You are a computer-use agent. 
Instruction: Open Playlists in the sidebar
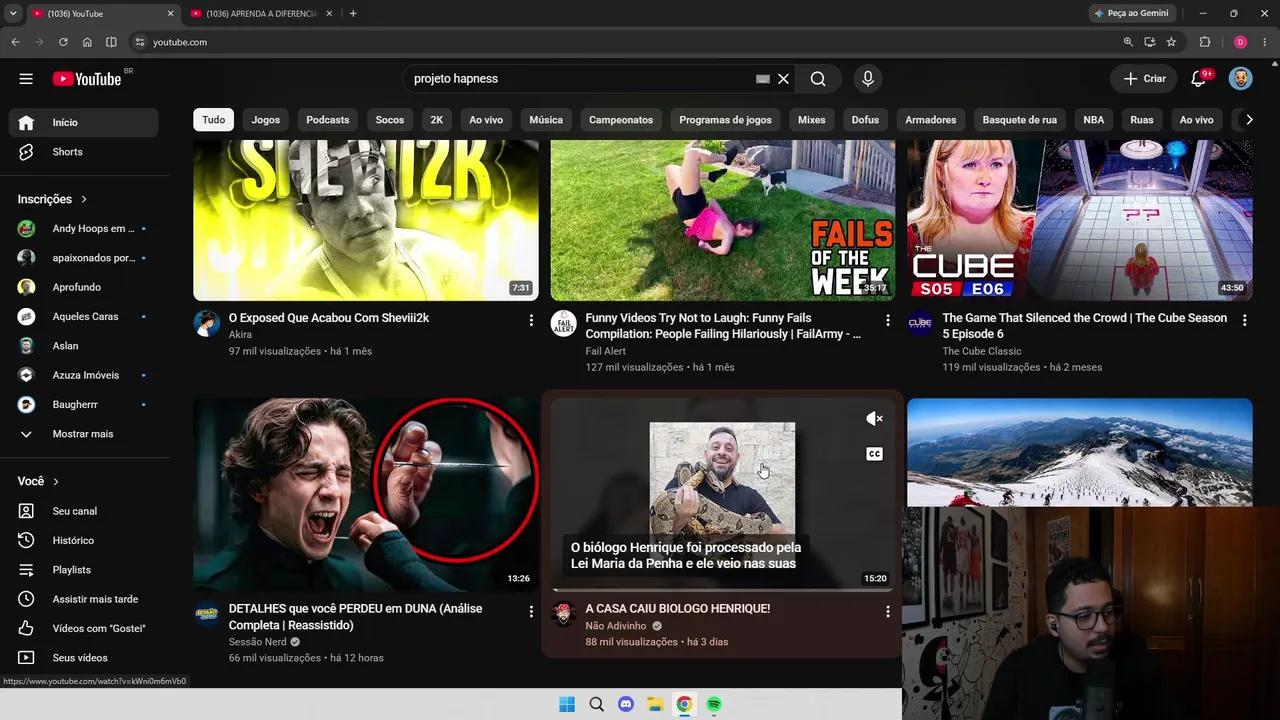click(x=84, y=570)
